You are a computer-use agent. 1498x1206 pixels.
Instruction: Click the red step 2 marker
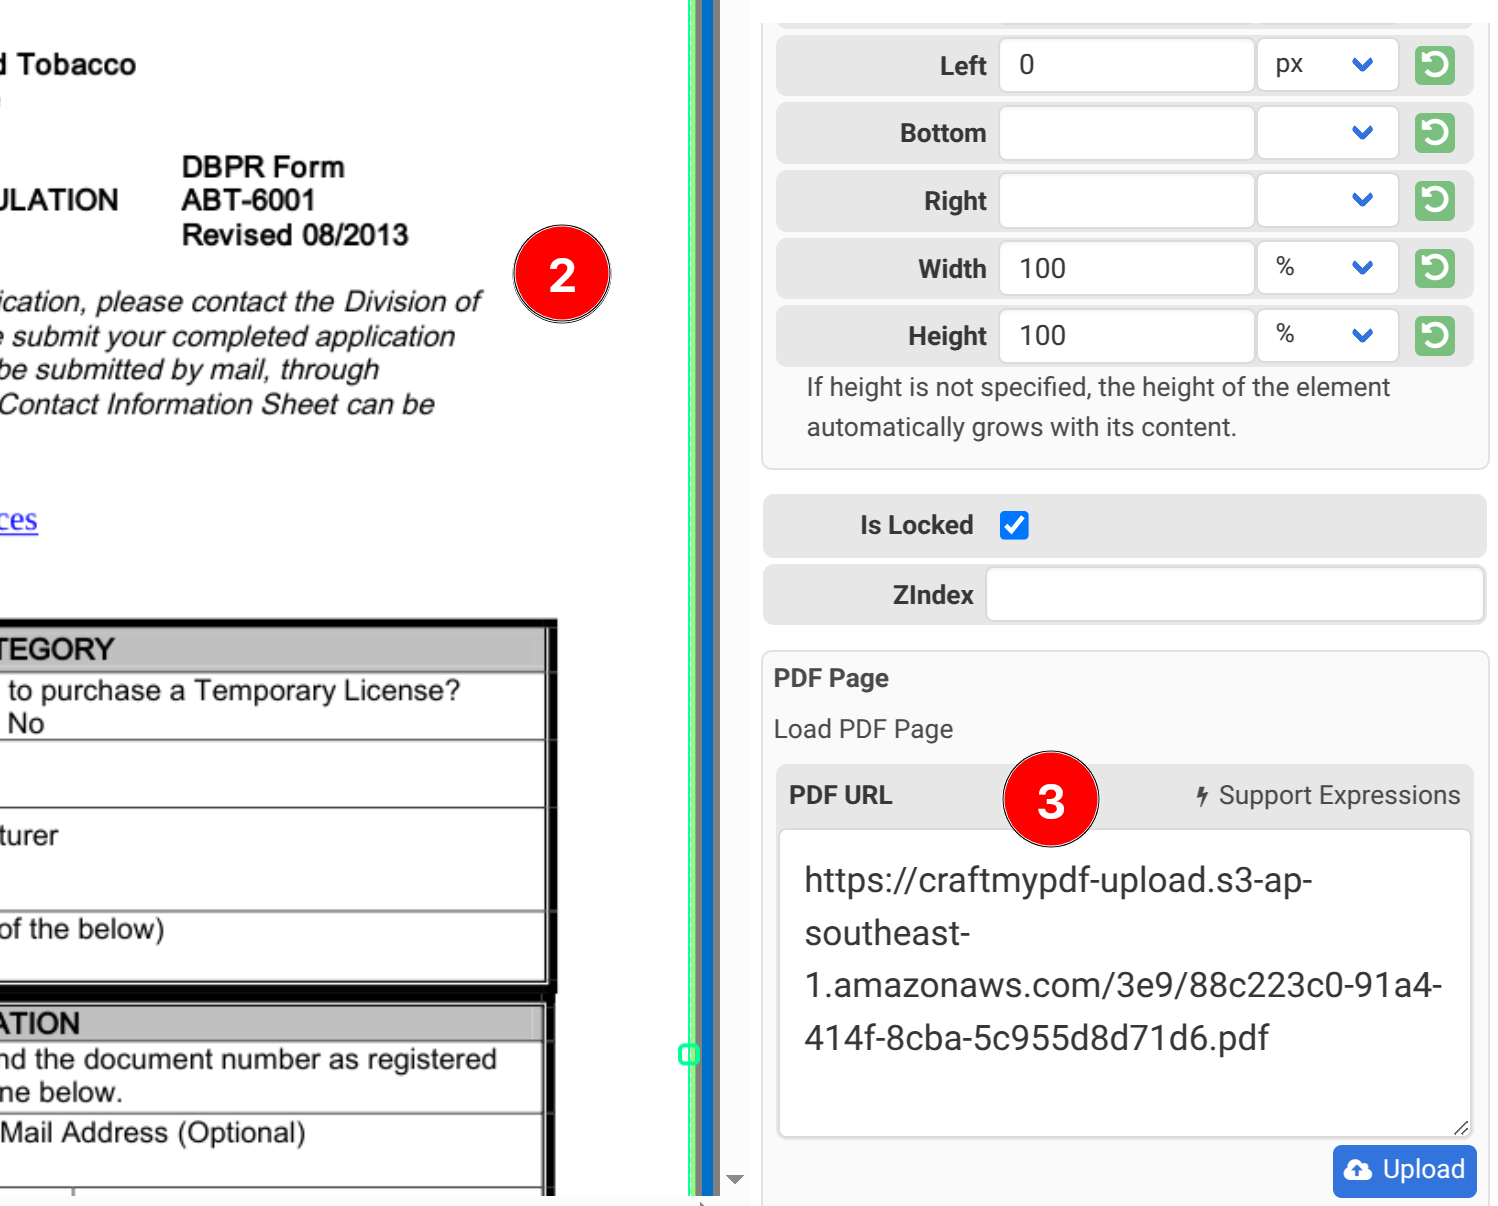tap(562, 274)
